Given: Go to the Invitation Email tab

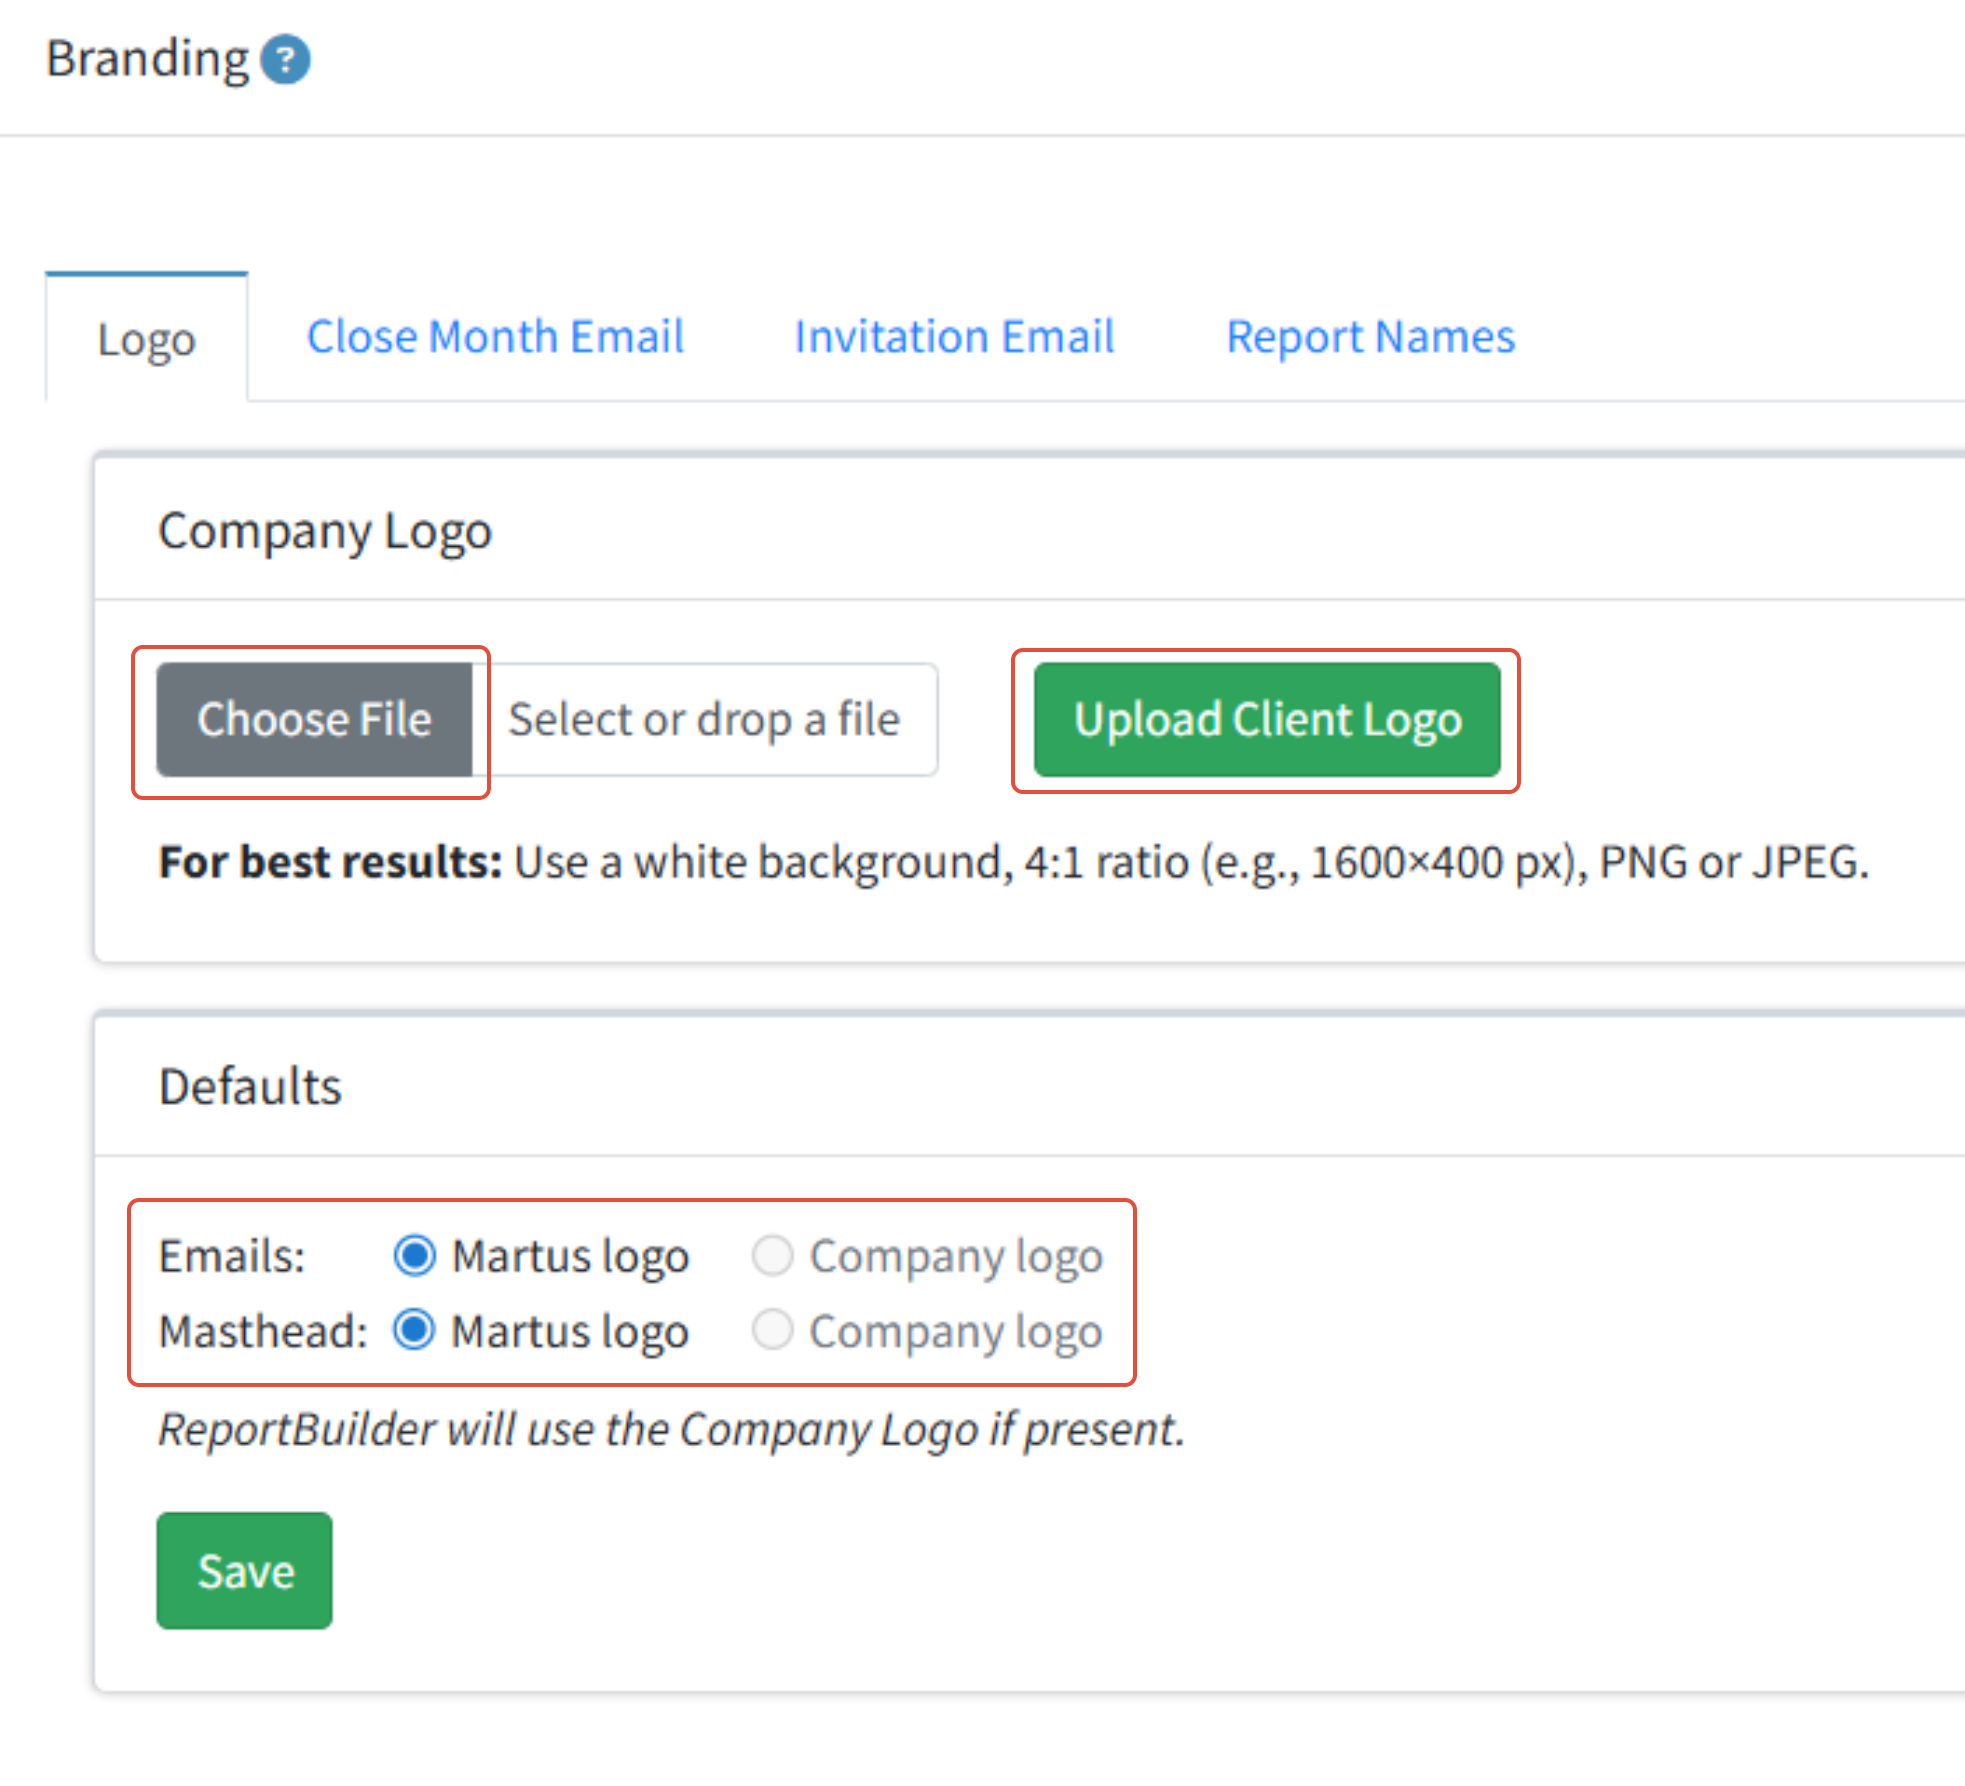Looking at the screenshot, I should 954,337.
